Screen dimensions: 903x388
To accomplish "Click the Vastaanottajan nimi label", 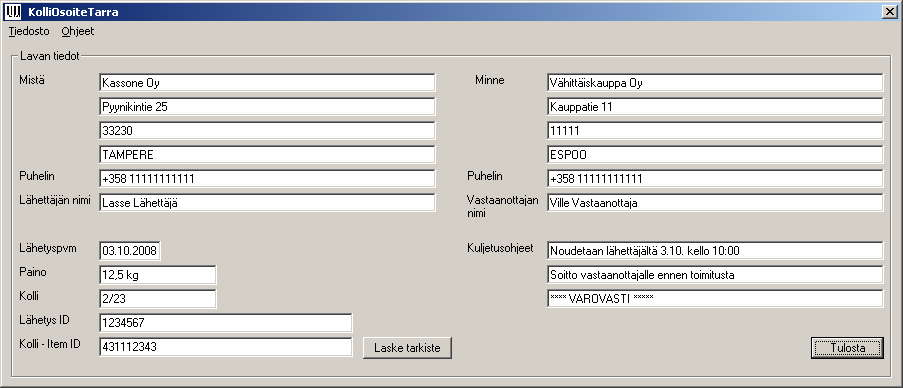I will 502,207.
